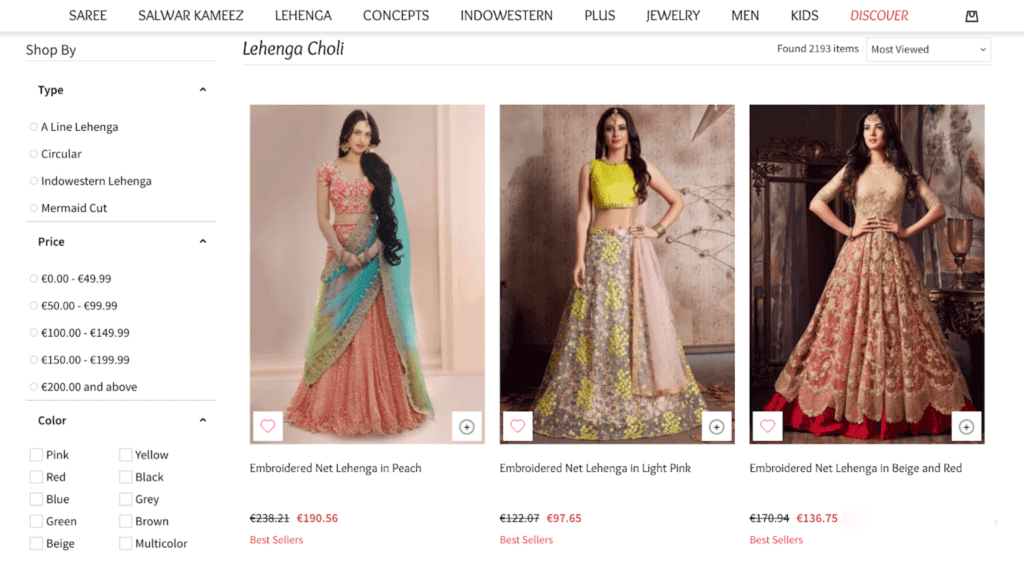This screenshot has height=569, width=1024.
Task: Open the SALWAR KAMEEZ menu
Action: [x=191, y=16]
